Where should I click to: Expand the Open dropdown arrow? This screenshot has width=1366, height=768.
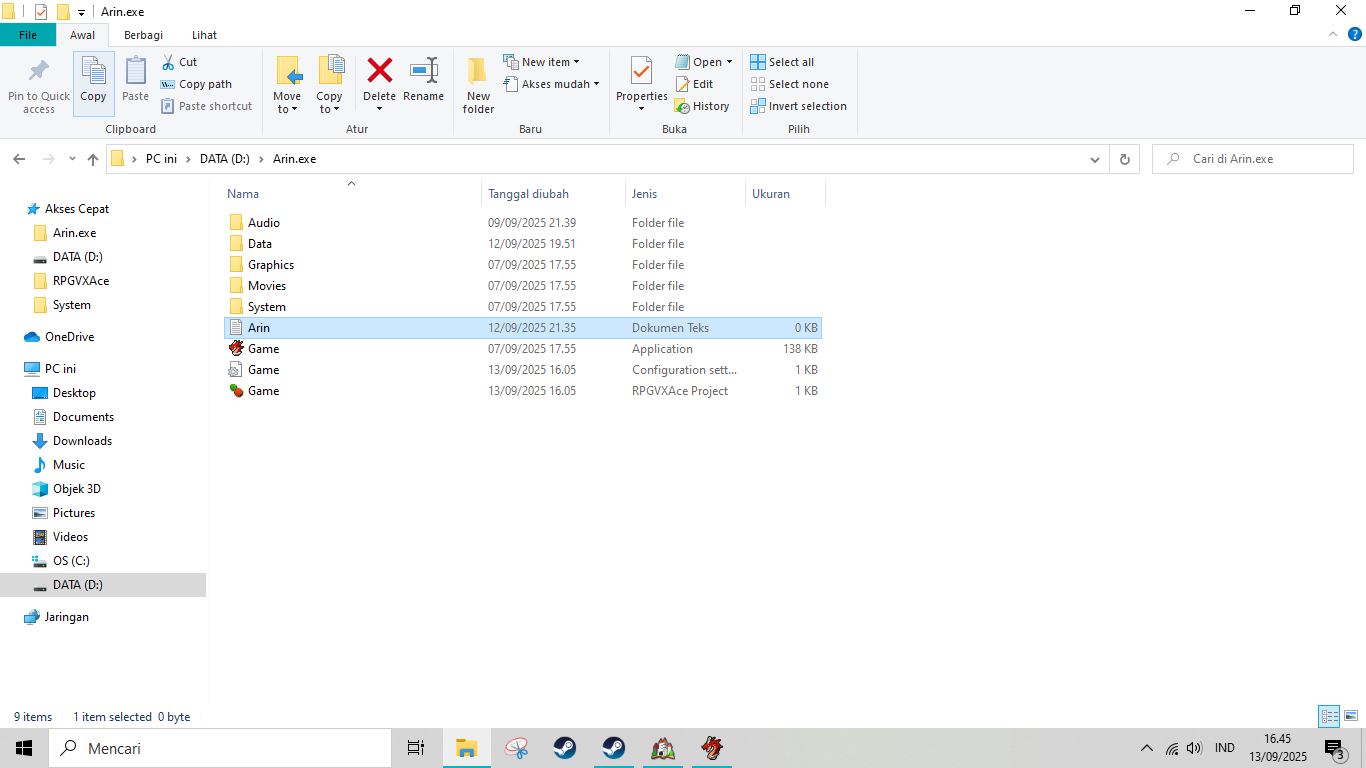[729, 62]
